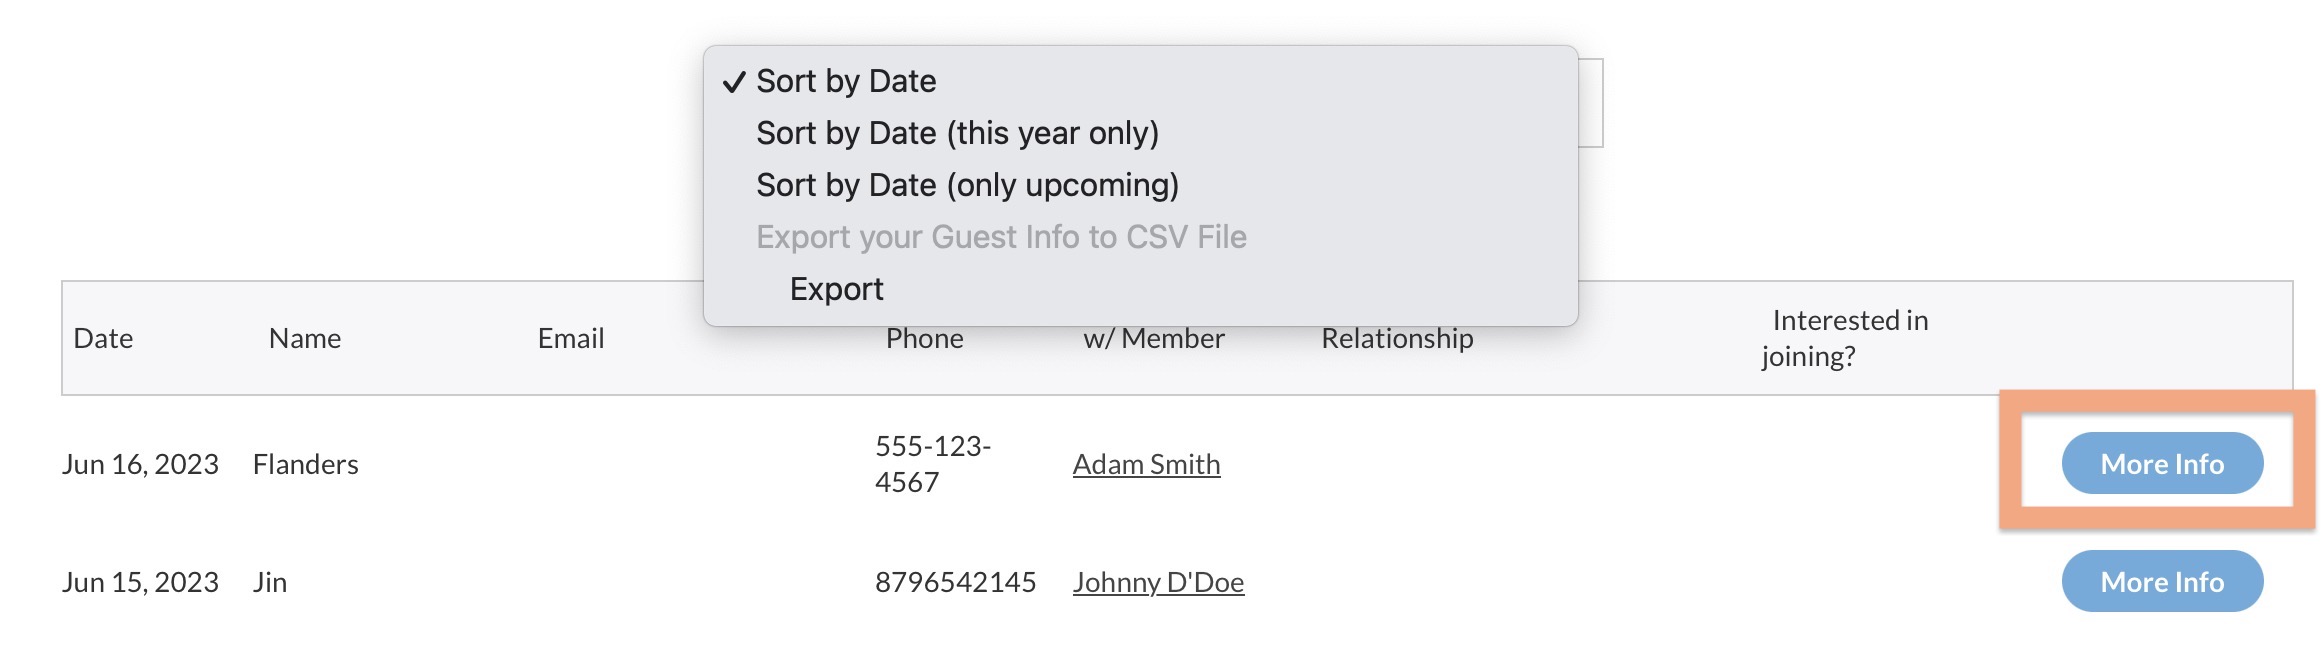Show More Info for guest Jin
2324x648 pixels.
pyautogui.click(x=2162, y=582)
